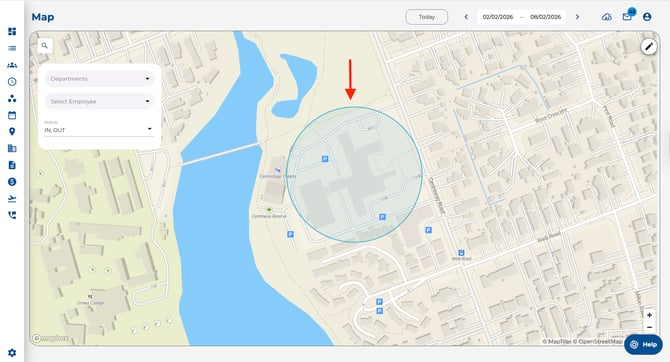
Task: Zoom out with the map minus button
Action: pos(649,327)
